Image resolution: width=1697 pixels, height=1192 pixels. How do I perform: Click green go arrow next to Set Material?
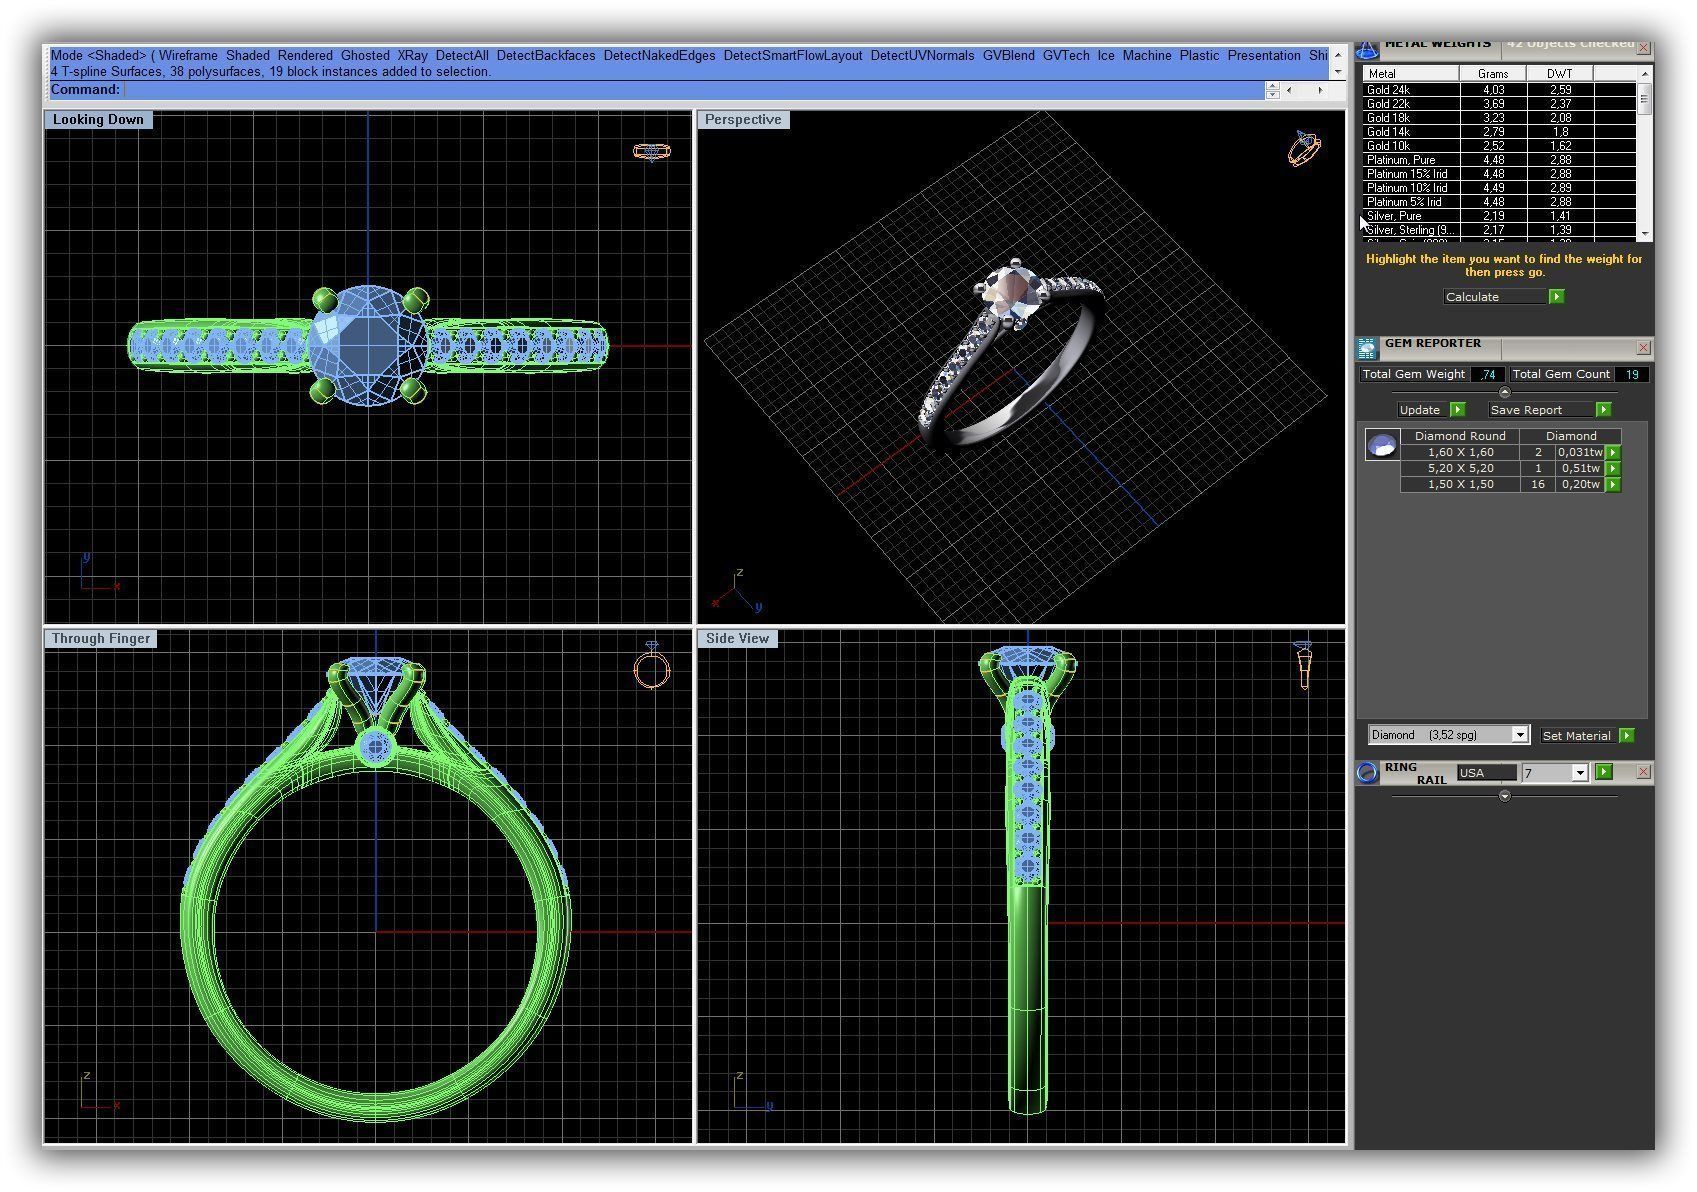point(1626,736)
